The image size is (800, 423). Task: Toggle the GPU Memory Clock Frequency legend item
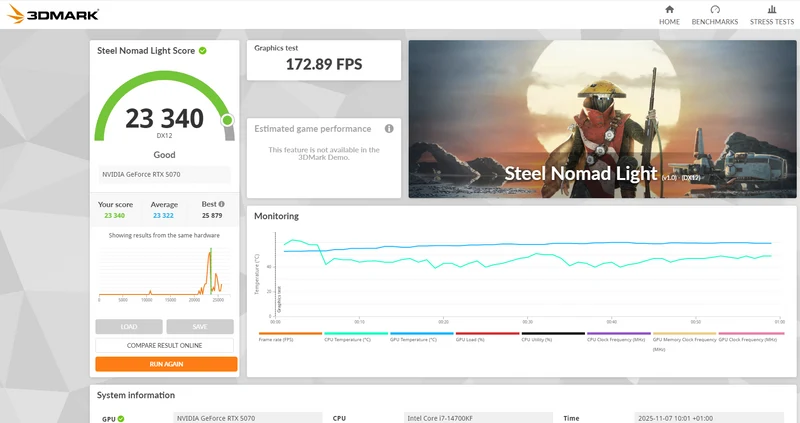(x=685, y=341)
